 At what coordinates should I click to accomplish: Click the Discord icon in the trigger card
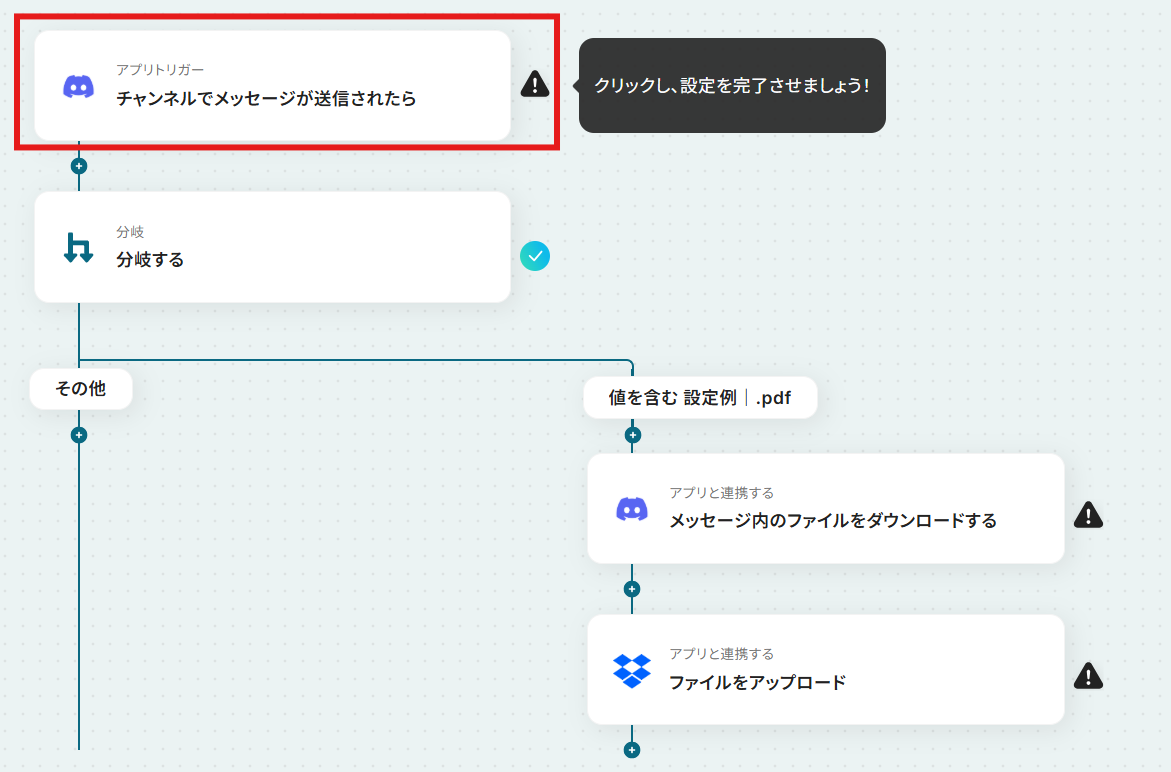point(78,87)
